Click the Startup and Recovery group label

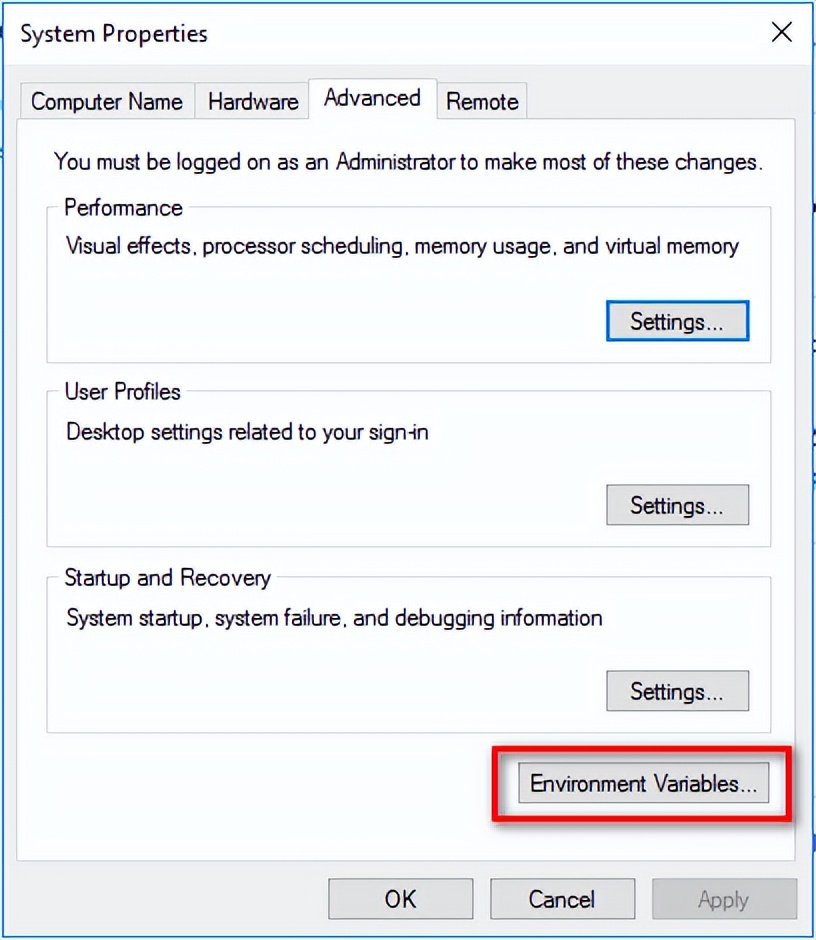point(167,578)
